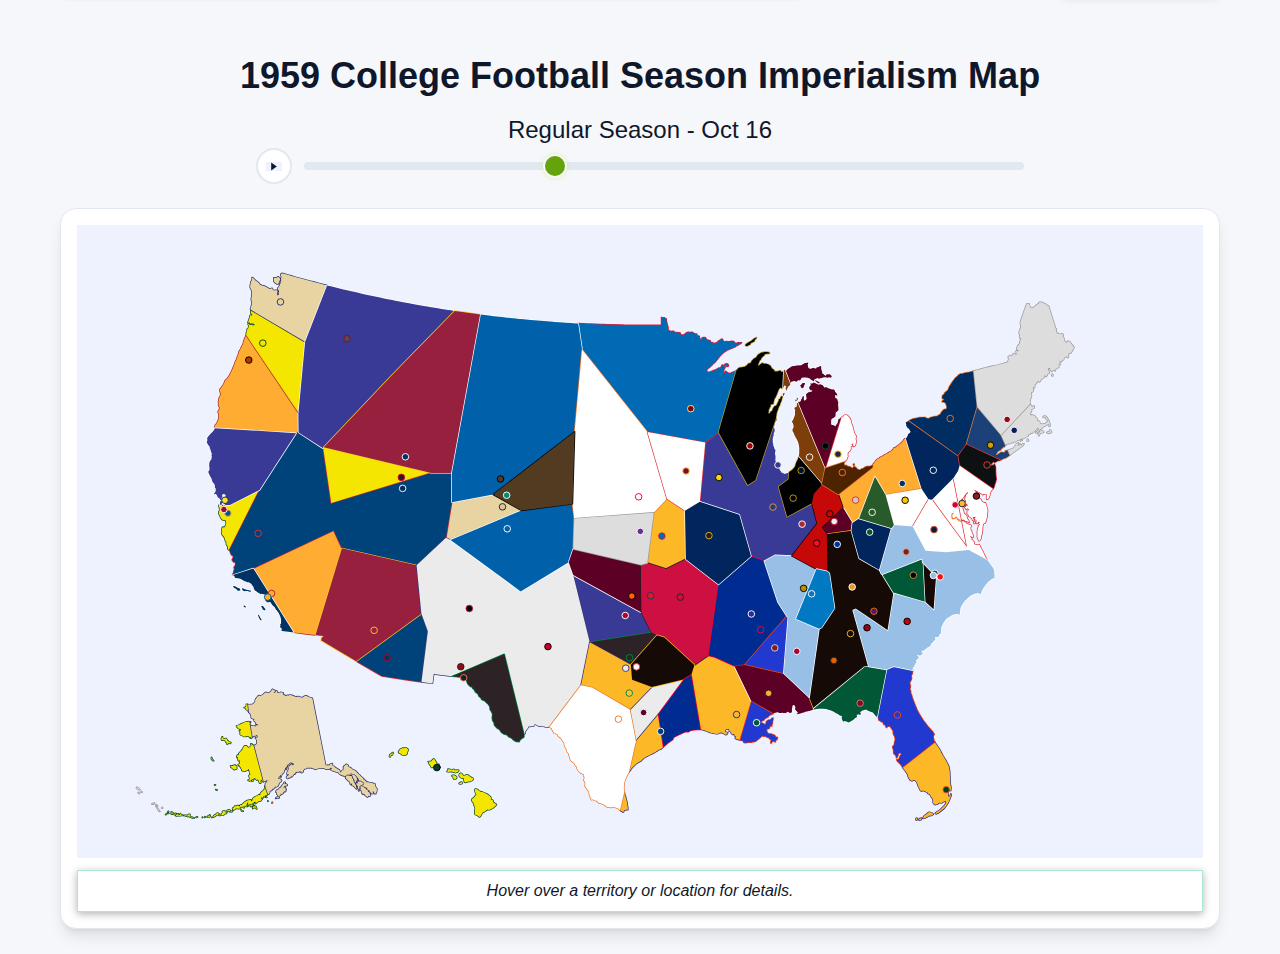The image size is (1280, 954).
Task: Click the team marker in the Florida peninsula
Action: coord(946,789)
